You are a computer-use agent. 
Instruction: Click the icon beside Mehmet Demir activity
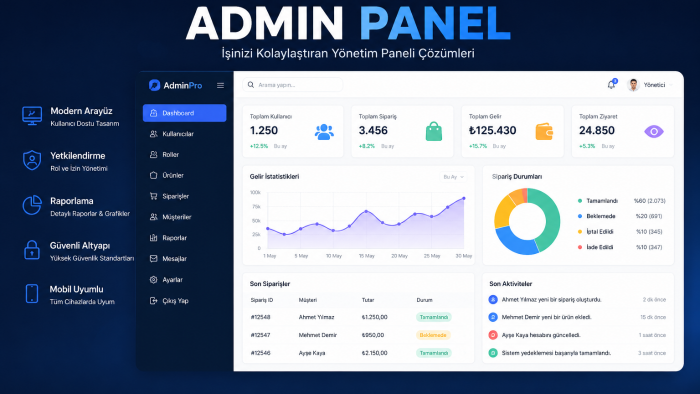493,317
